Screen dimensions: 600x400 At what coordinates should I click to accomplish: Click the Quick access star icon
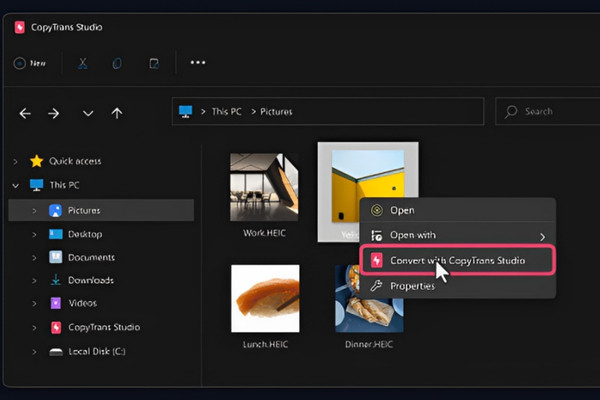point(36,161)
